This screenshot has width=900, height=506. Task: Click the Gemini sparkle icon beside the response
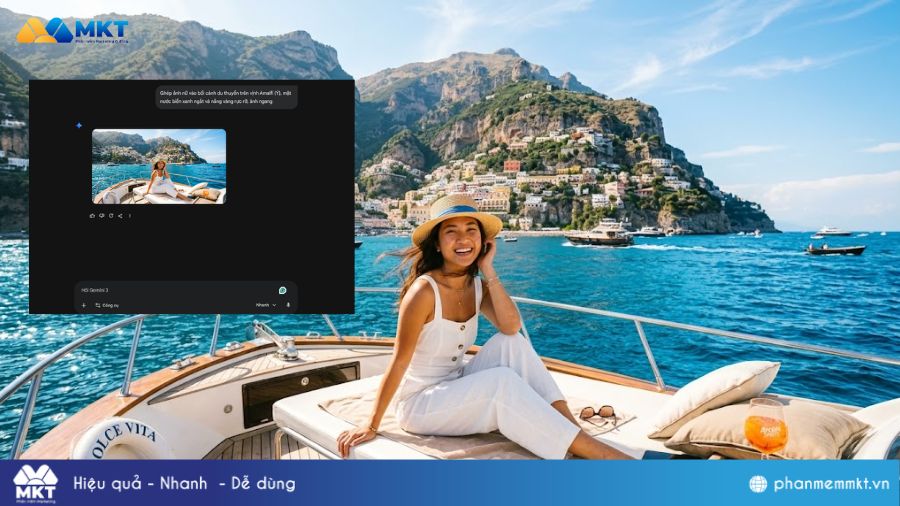[x=79, y=126]
